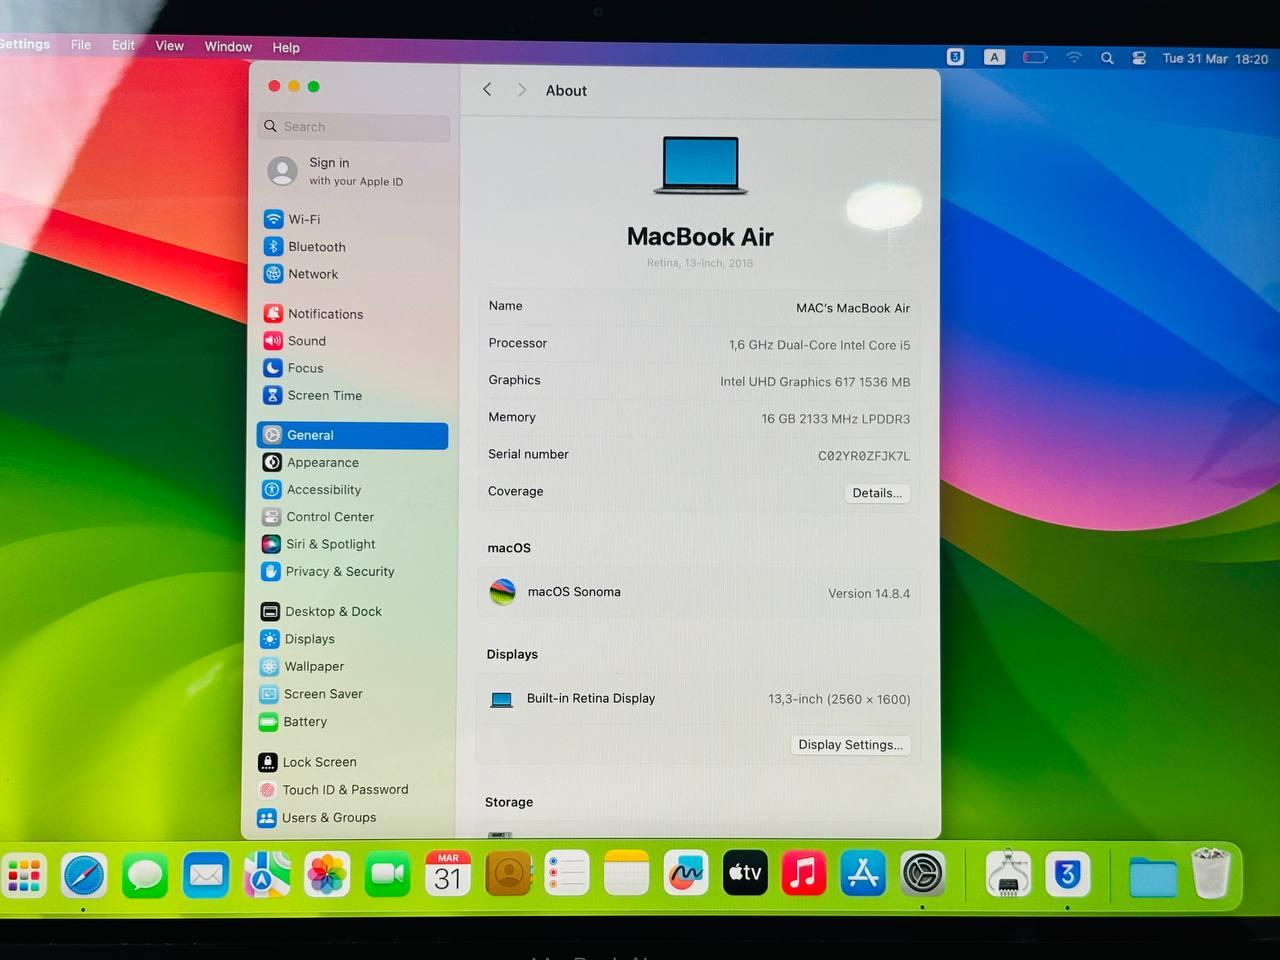Open the Photos app in the Dock
Screen dimensions: 1280x960
tap(327, 875)
